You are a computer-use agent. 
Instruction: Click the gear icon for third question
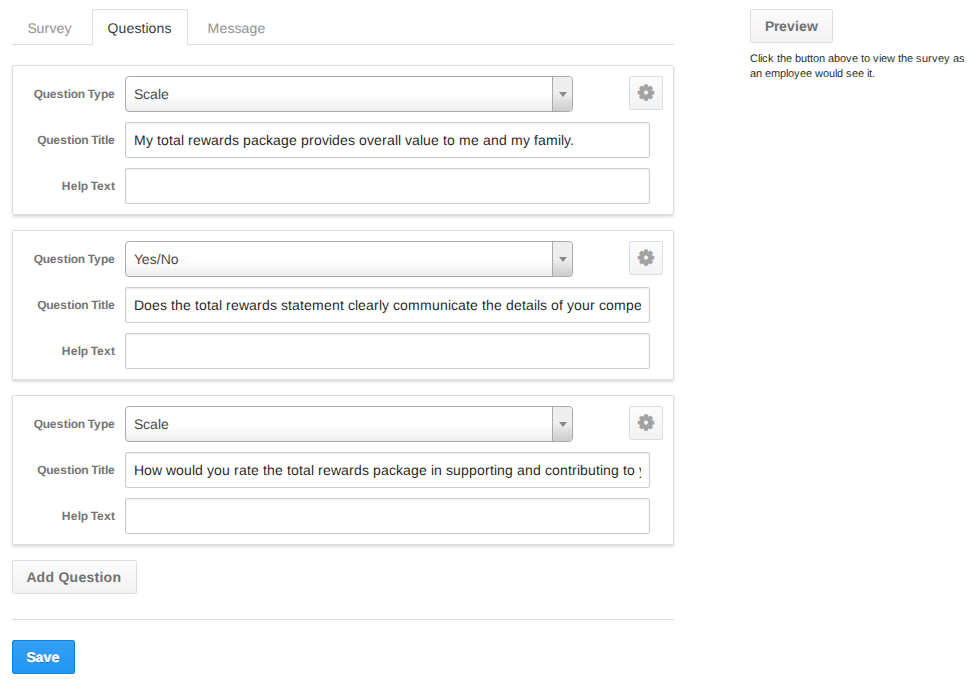646,423
